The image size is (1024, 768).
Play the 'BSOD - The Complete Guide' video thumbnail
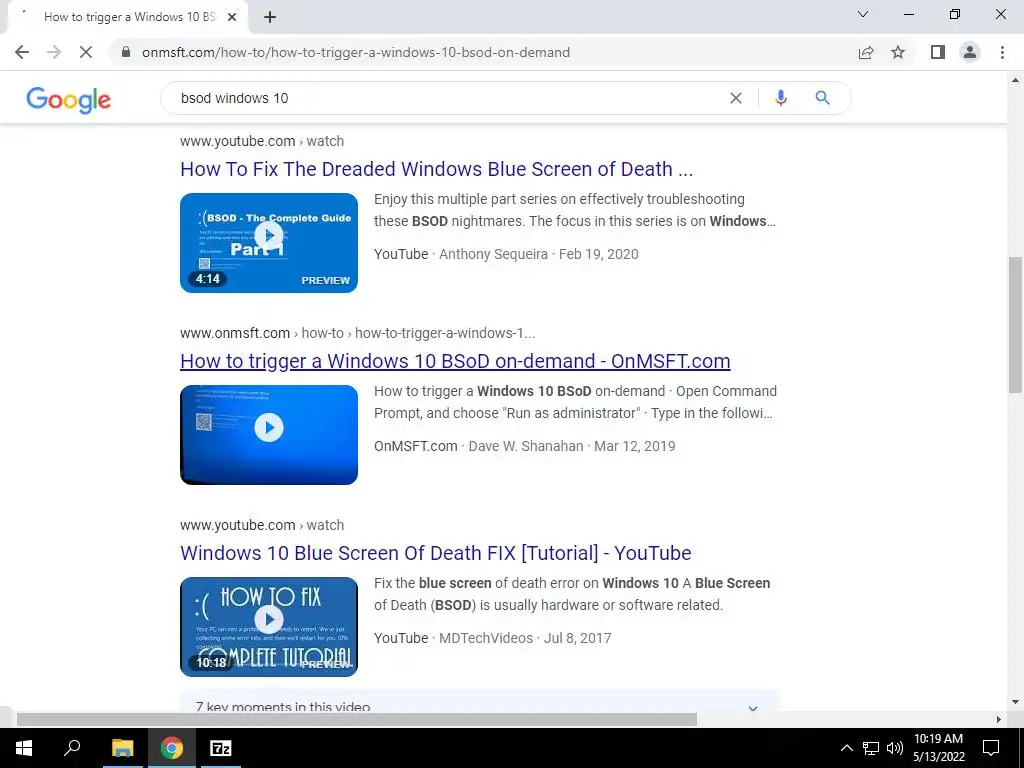[x=269, y=243]
